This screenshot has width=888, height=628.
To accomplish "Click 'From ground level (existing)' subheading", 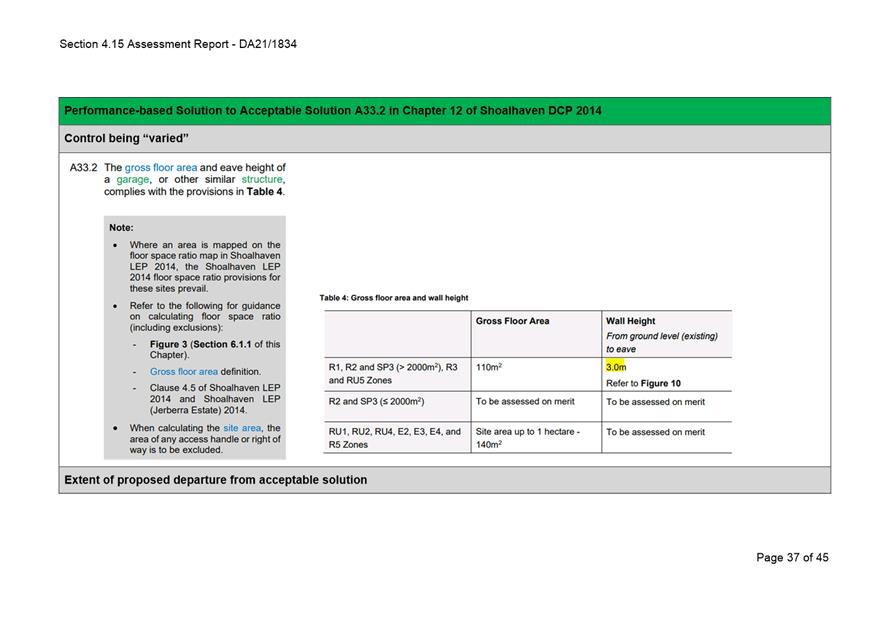I will pos(661,336).
